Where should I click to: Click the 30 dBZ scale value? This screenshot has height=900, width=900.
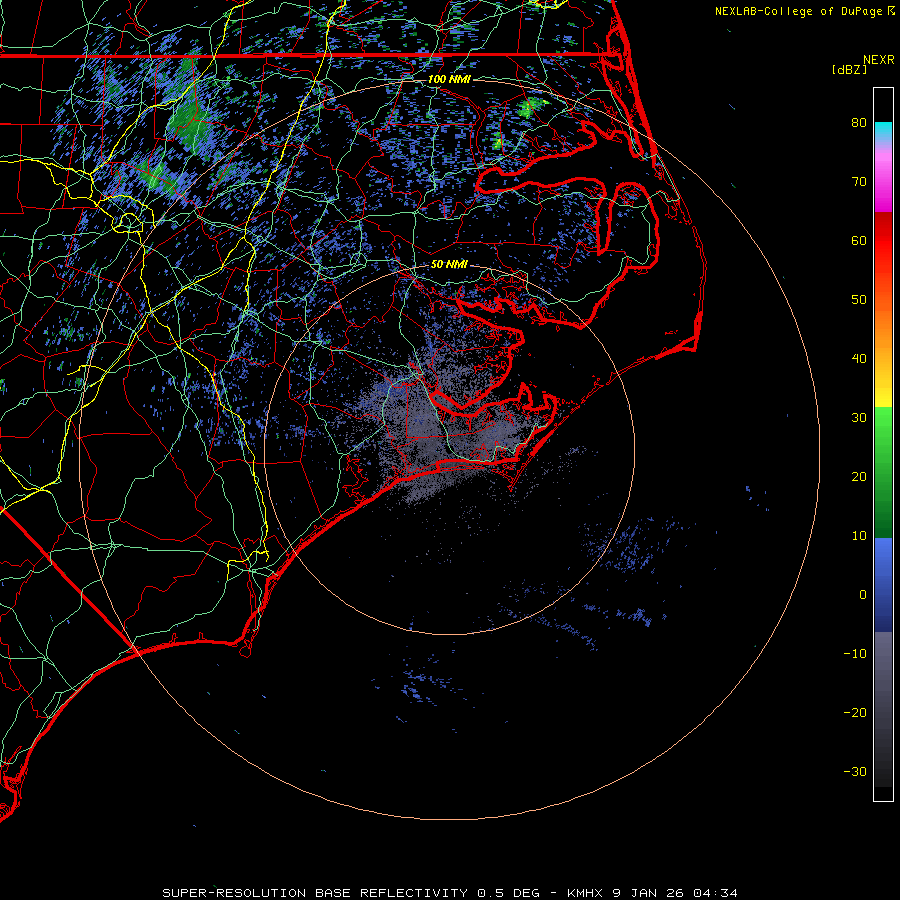[x=859, y=418]
